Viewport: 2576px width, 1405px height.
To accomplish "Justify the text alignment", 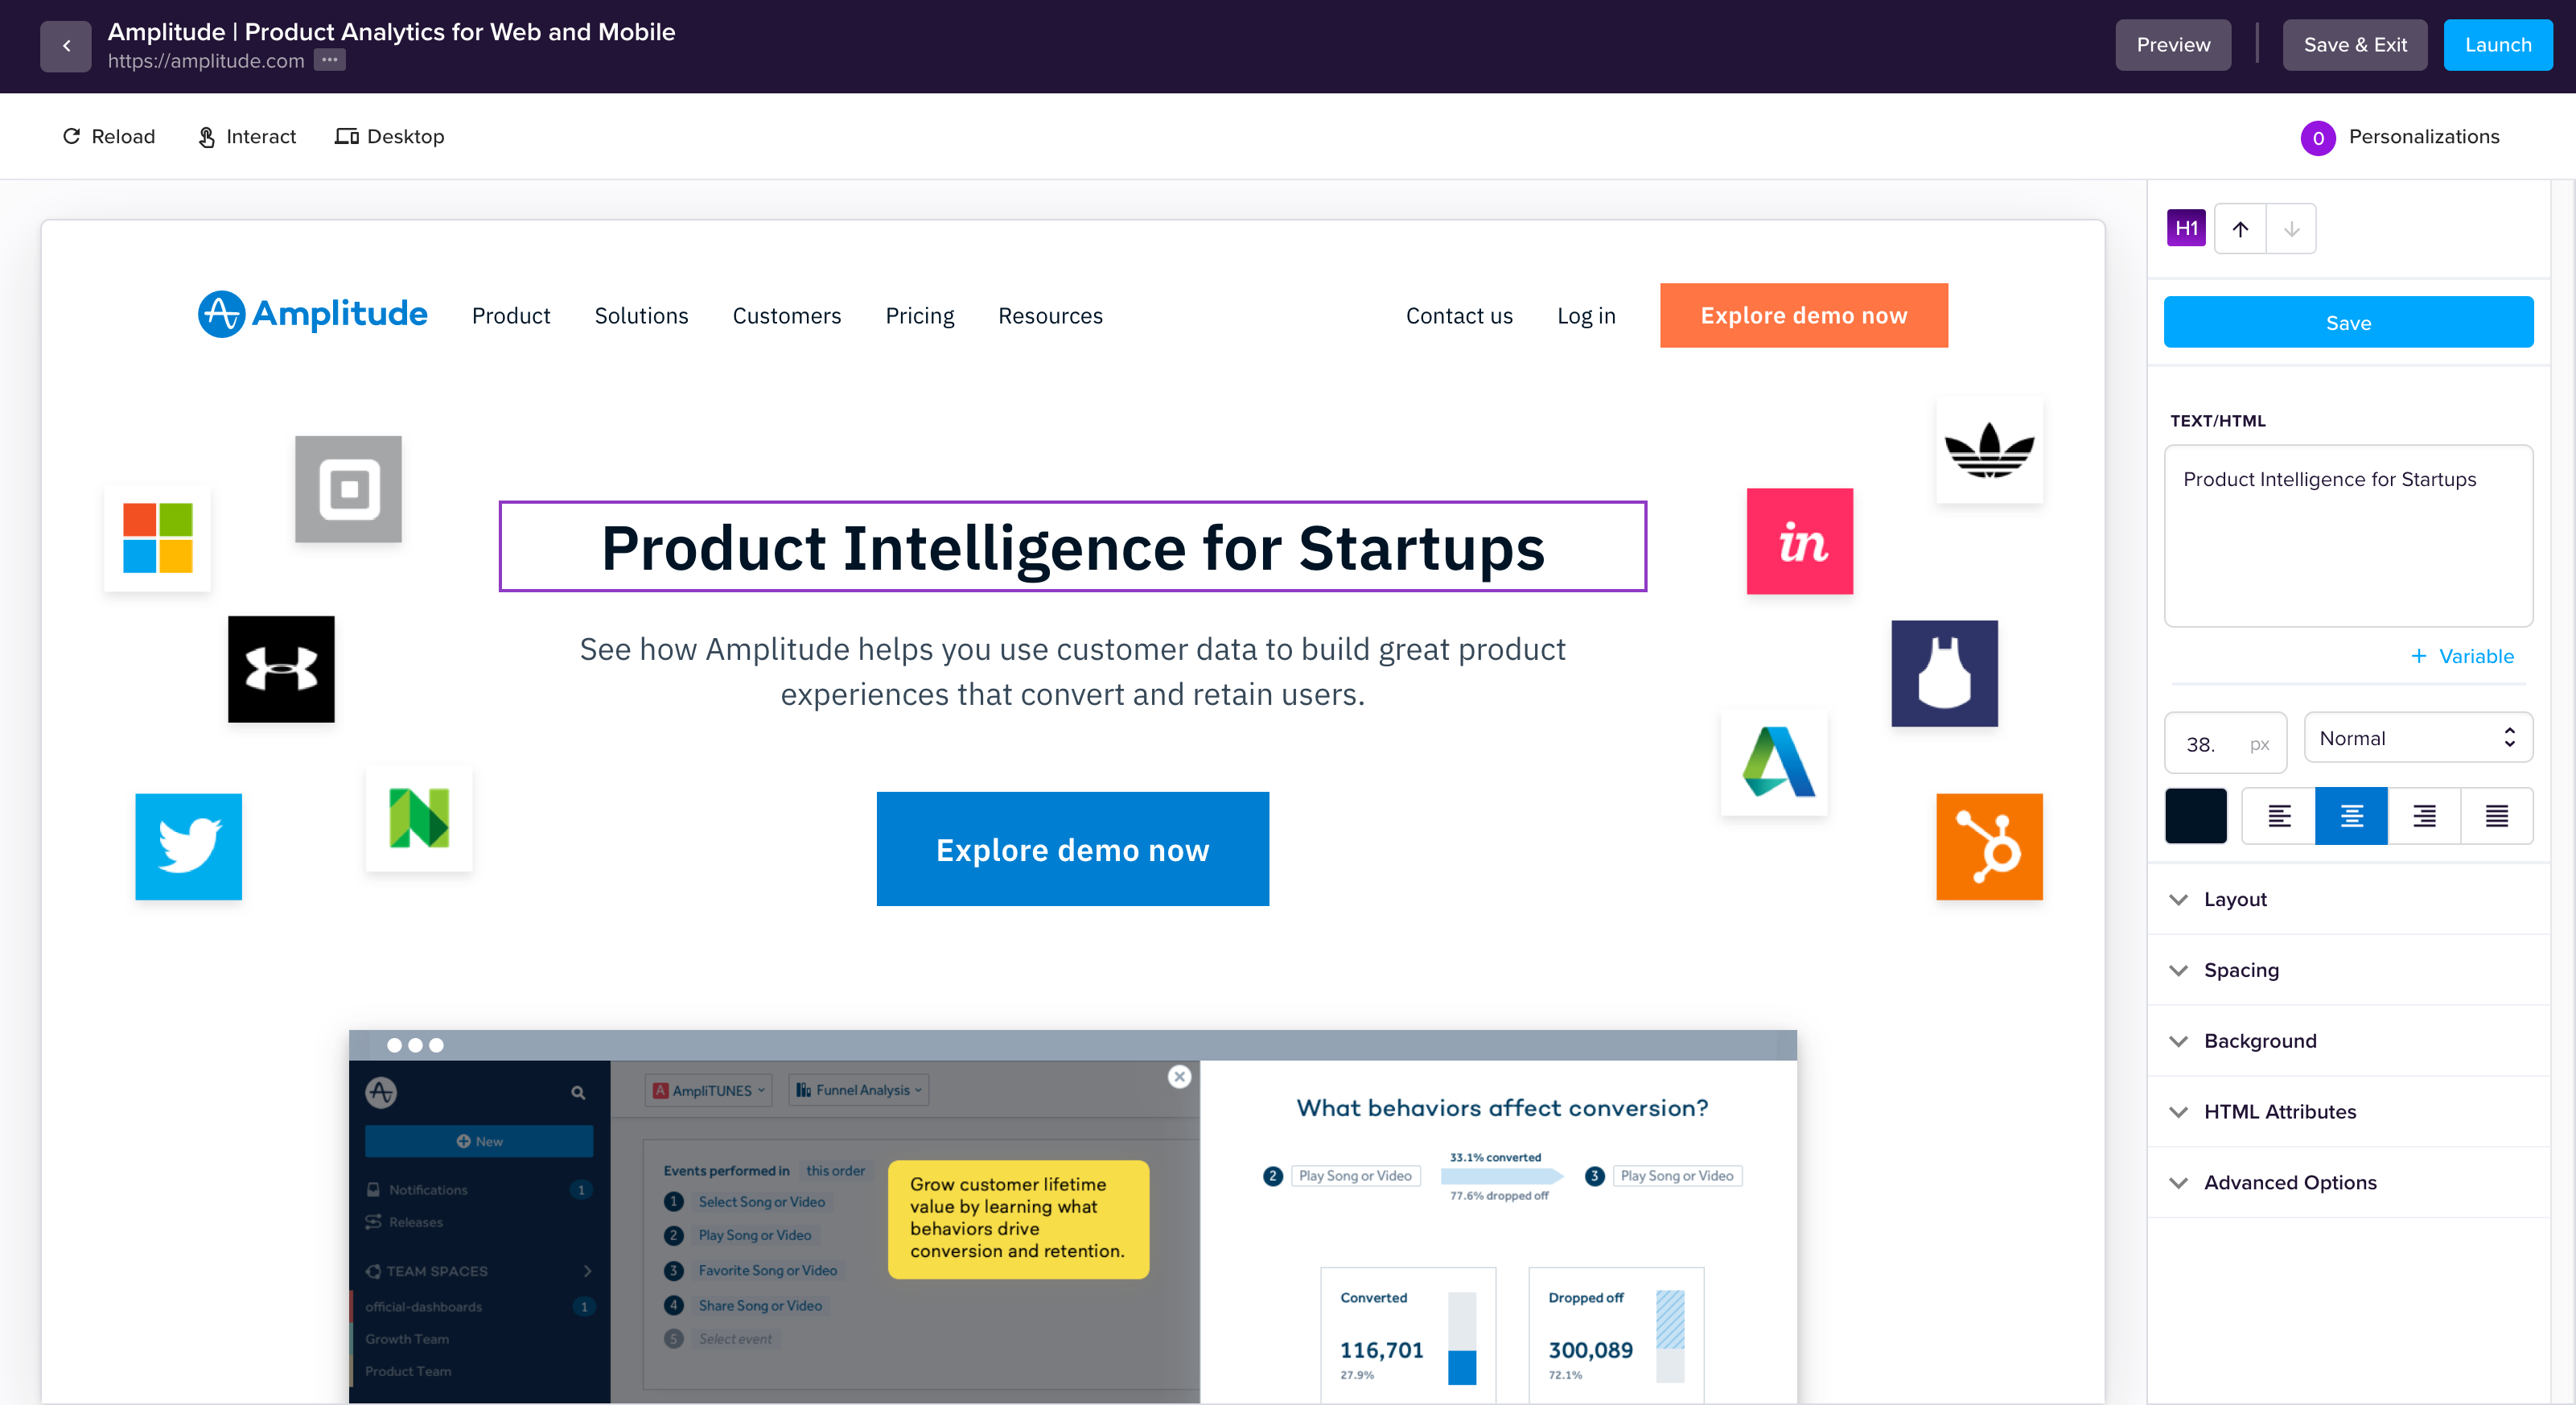I will click(x=2497, y=816).
